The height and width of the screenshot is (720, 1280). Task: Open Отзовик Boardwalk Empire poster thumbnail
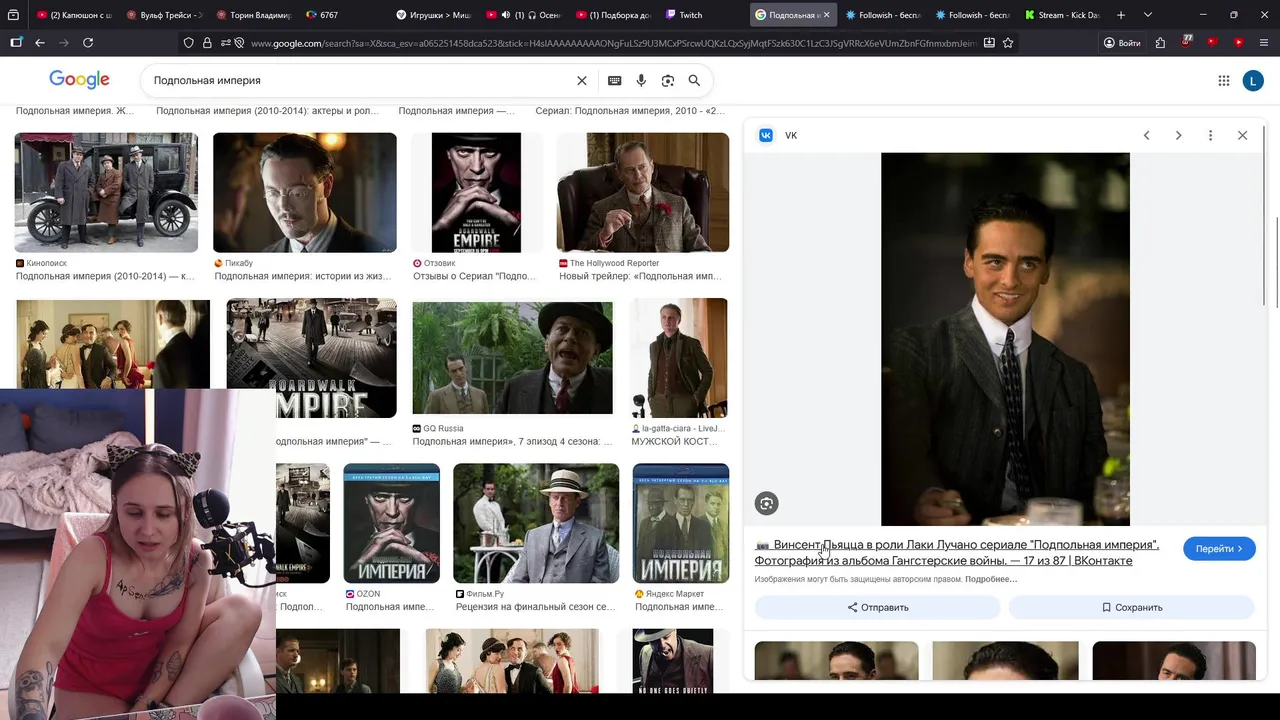476,192
